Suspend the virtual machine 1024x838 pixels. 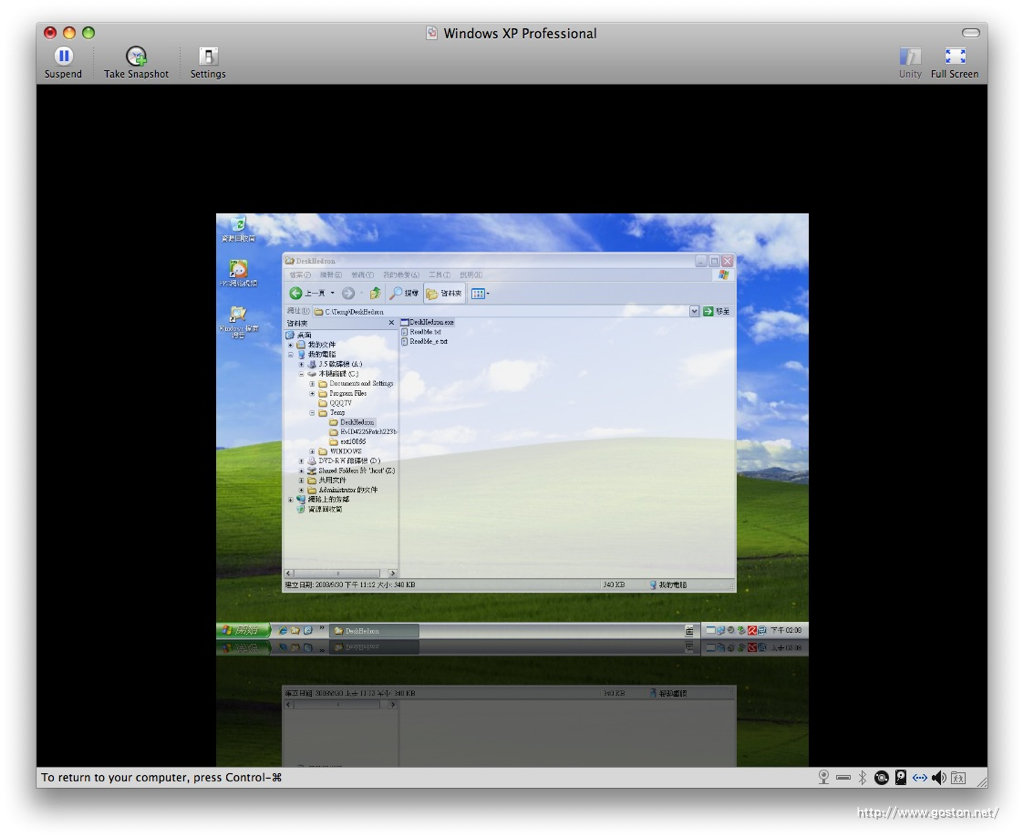coord(63,63)
